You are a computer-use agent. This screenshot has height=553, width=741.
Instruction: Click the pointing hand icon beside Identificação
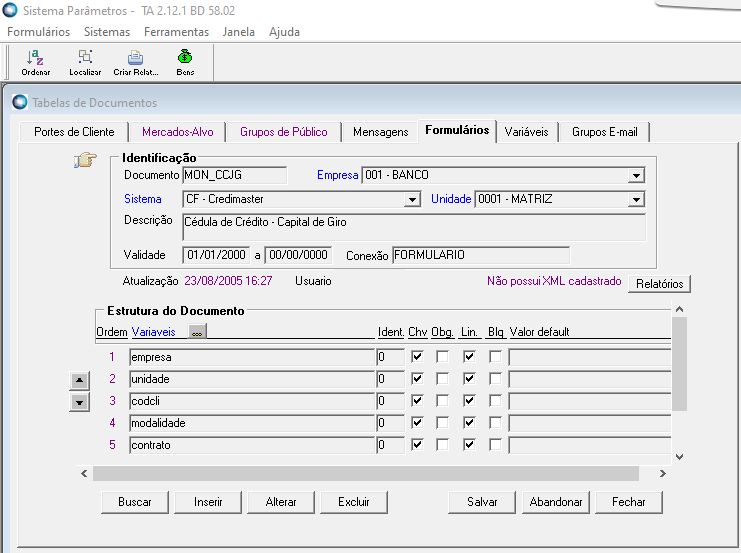85,160
